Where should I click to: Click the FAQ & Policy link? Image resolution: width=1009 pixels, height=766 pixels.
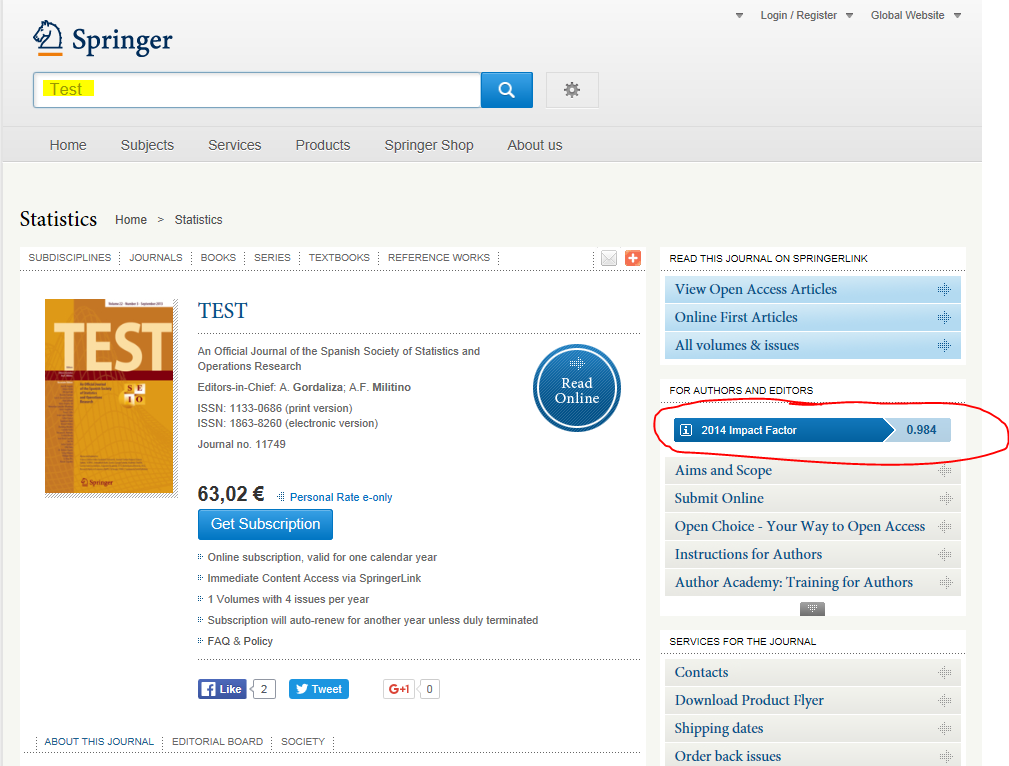[240, 641]
